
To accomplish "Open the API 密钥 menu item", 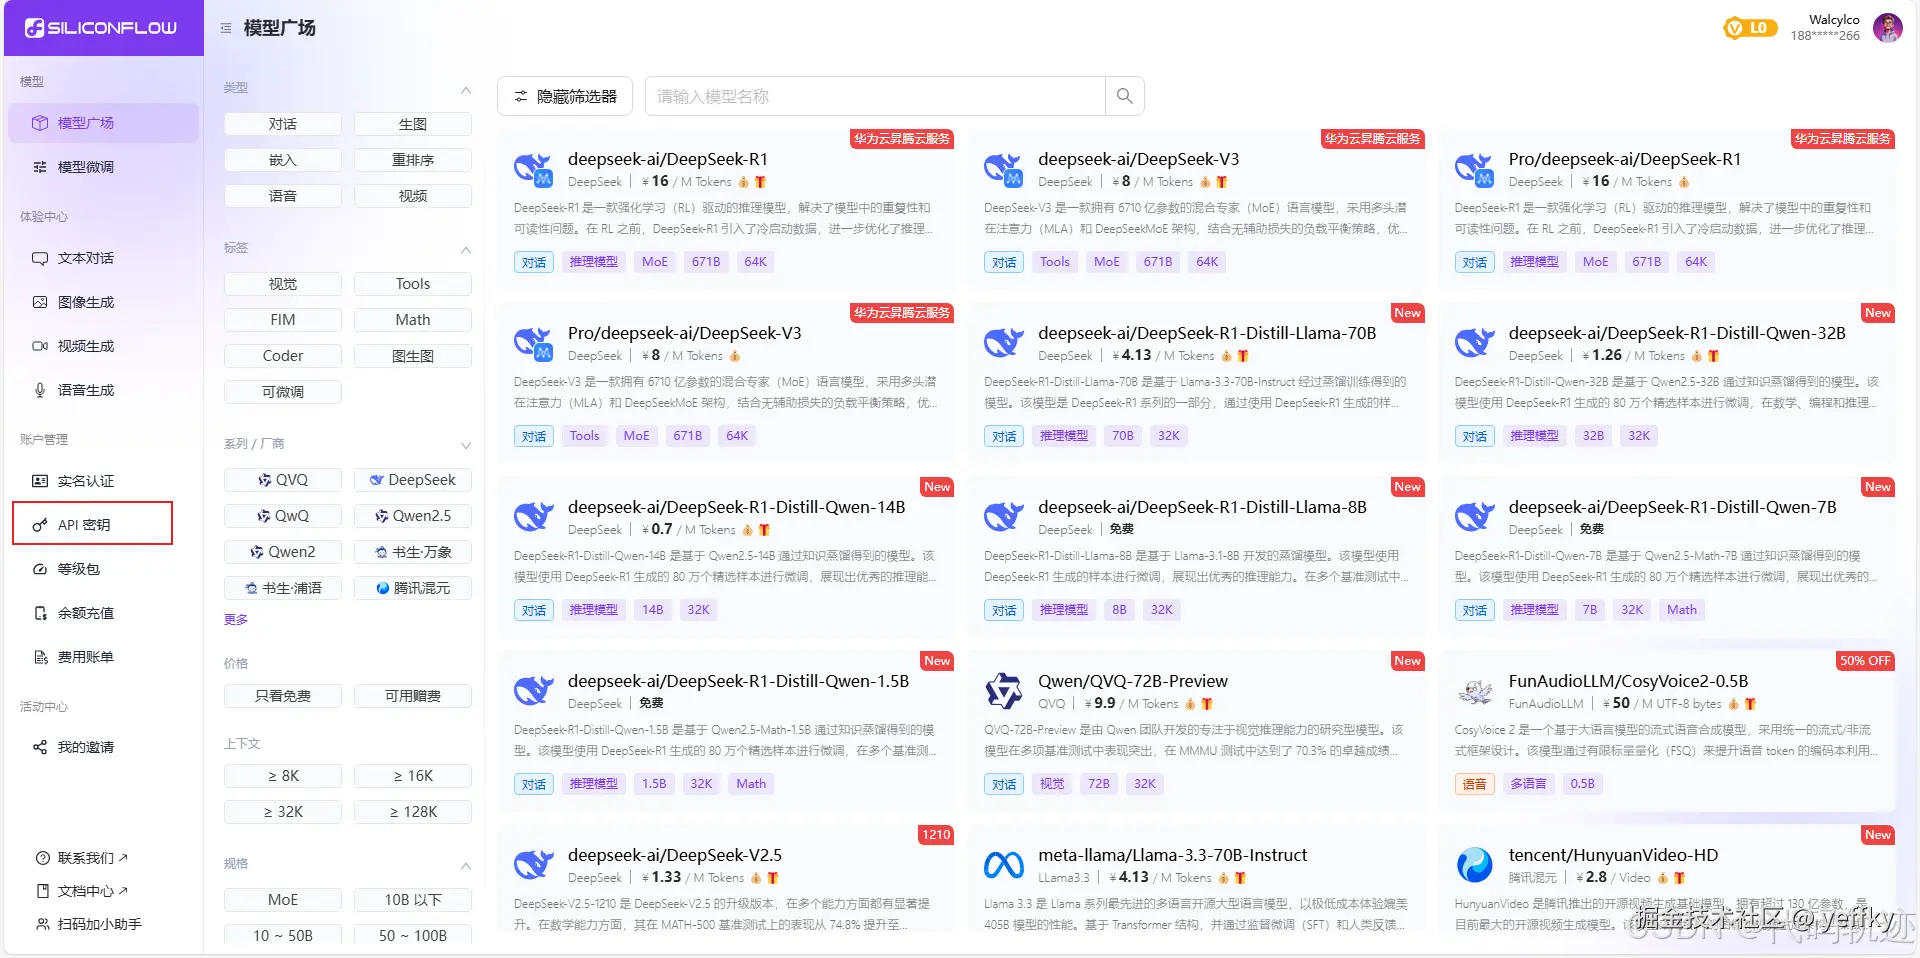I will click(92, 524).
